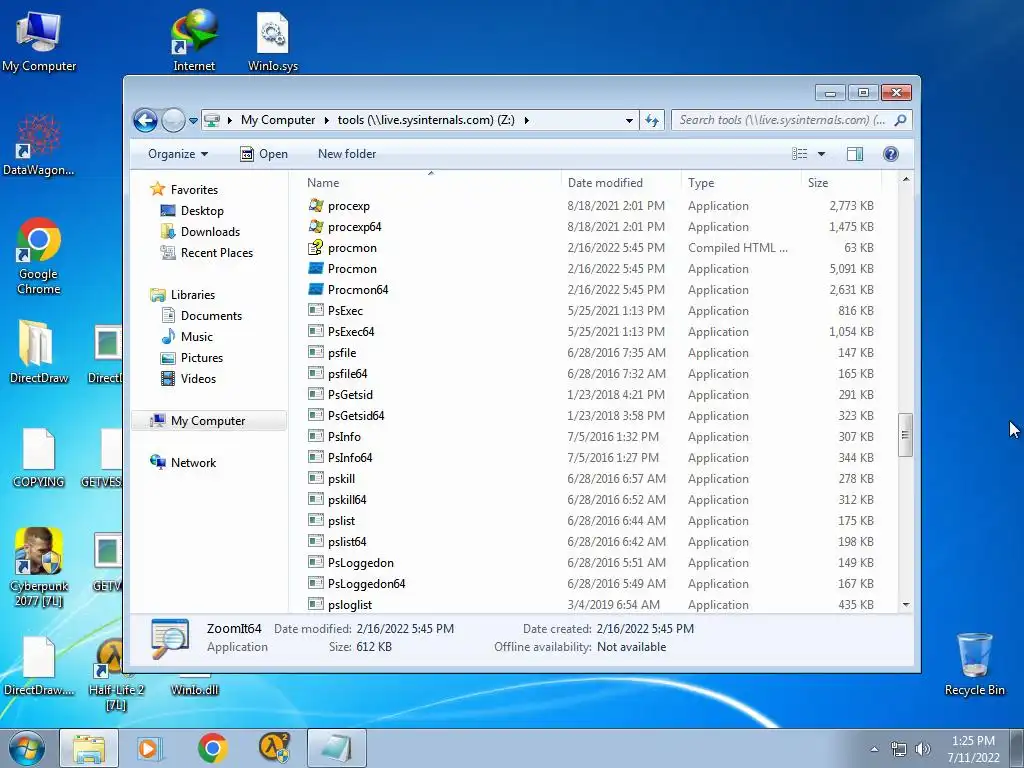Expand the more view options arrow

(822, 154)
